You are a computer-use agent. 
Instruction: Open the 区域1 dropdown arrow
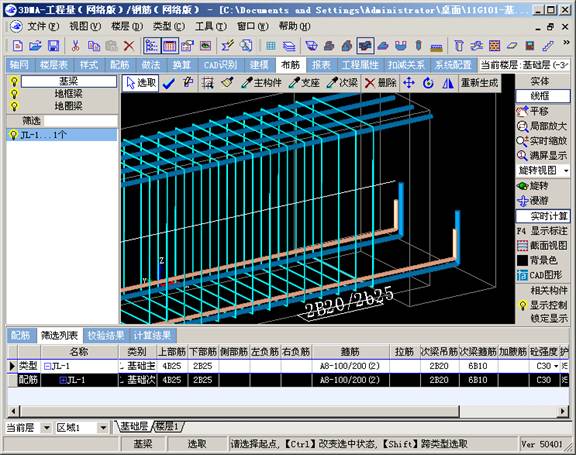[103, 428]
